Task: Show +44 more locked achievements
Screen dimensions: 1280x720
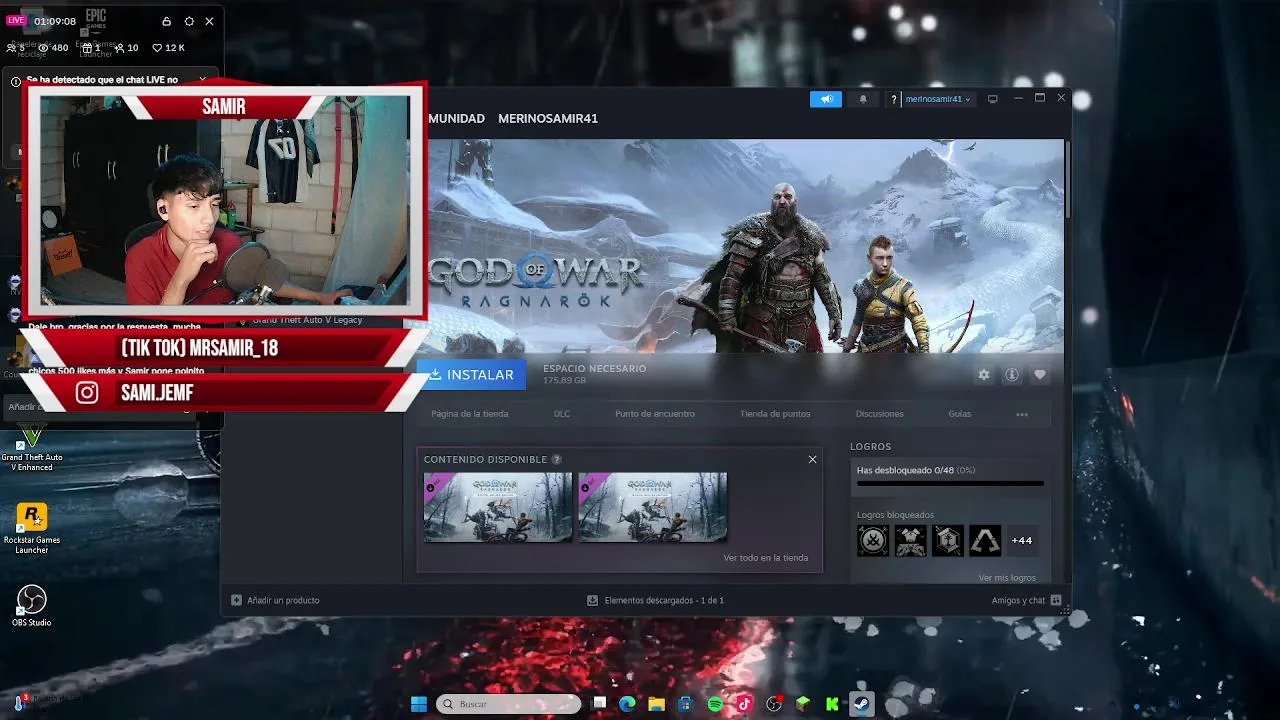Action: (1022, 541)
